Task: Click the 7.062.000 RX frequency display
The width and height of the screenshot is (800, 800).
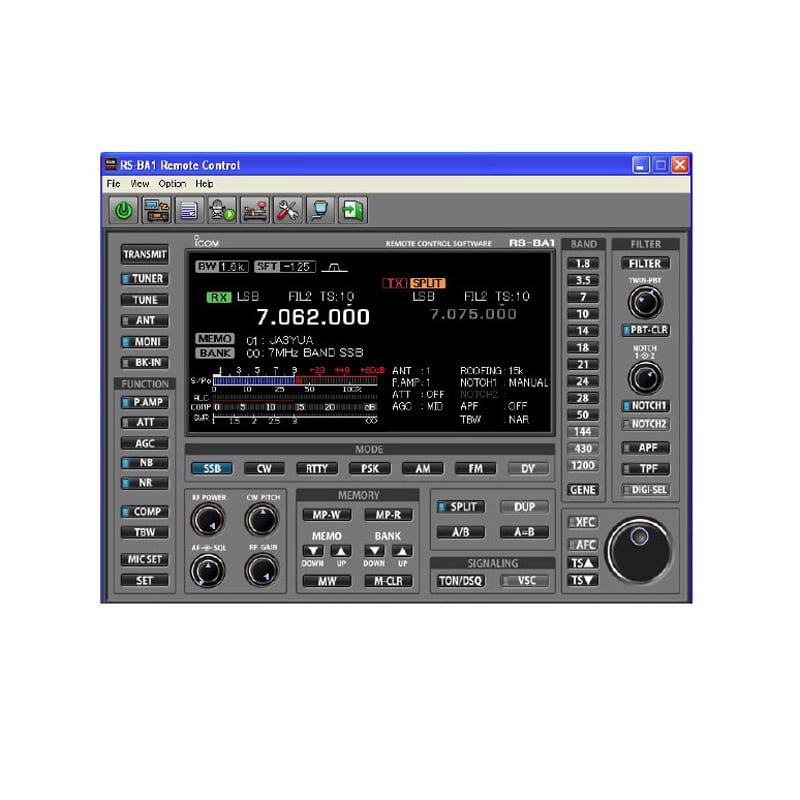Action: (x=313, y=317)
